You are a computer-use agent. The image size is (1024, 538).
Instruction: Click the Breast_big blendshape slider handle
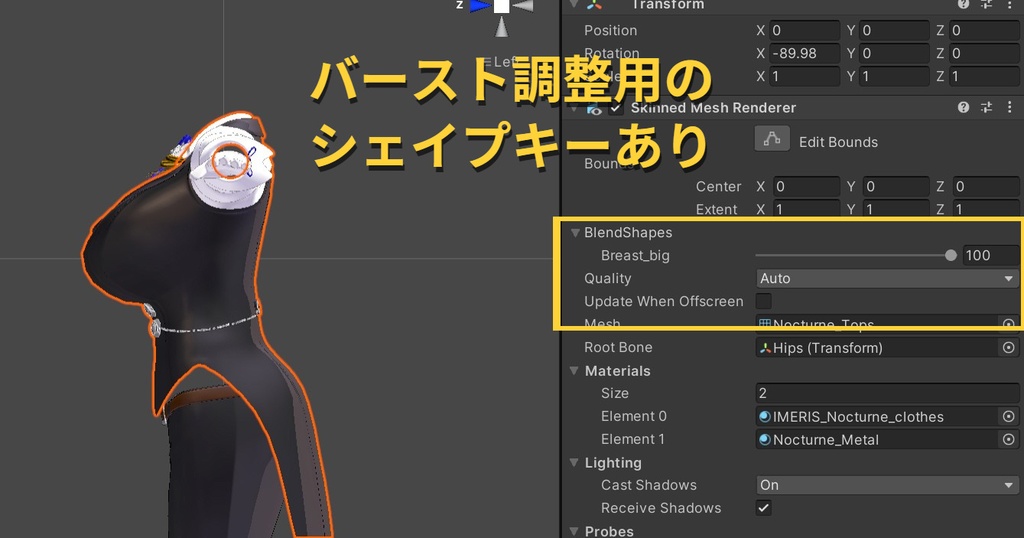pyautogui.click(x=950, y=255)
